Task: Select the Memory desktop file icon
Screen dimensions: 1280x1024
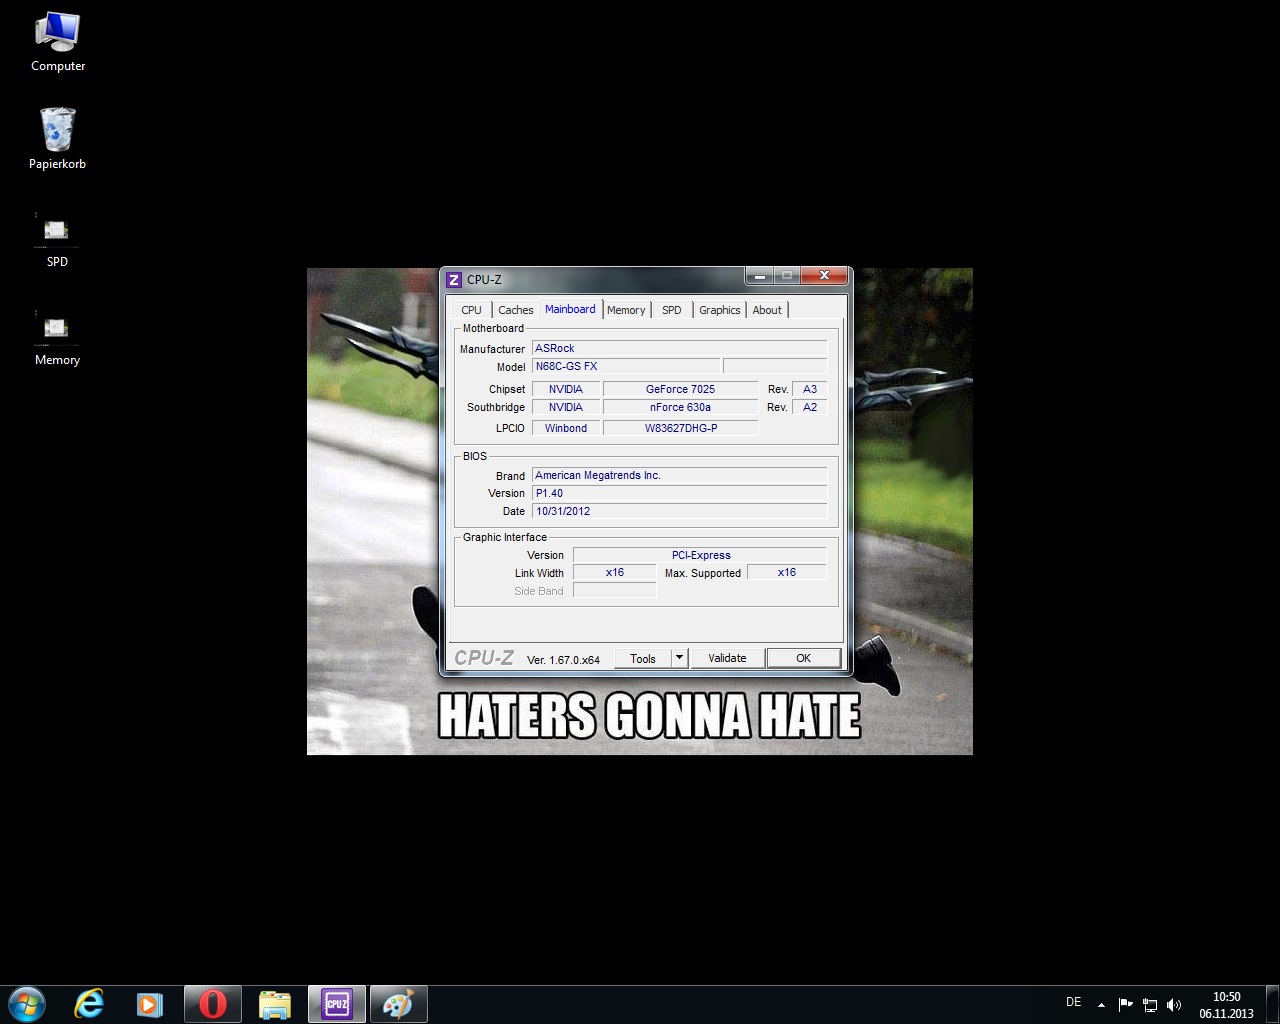Action: tap(57, 338)
